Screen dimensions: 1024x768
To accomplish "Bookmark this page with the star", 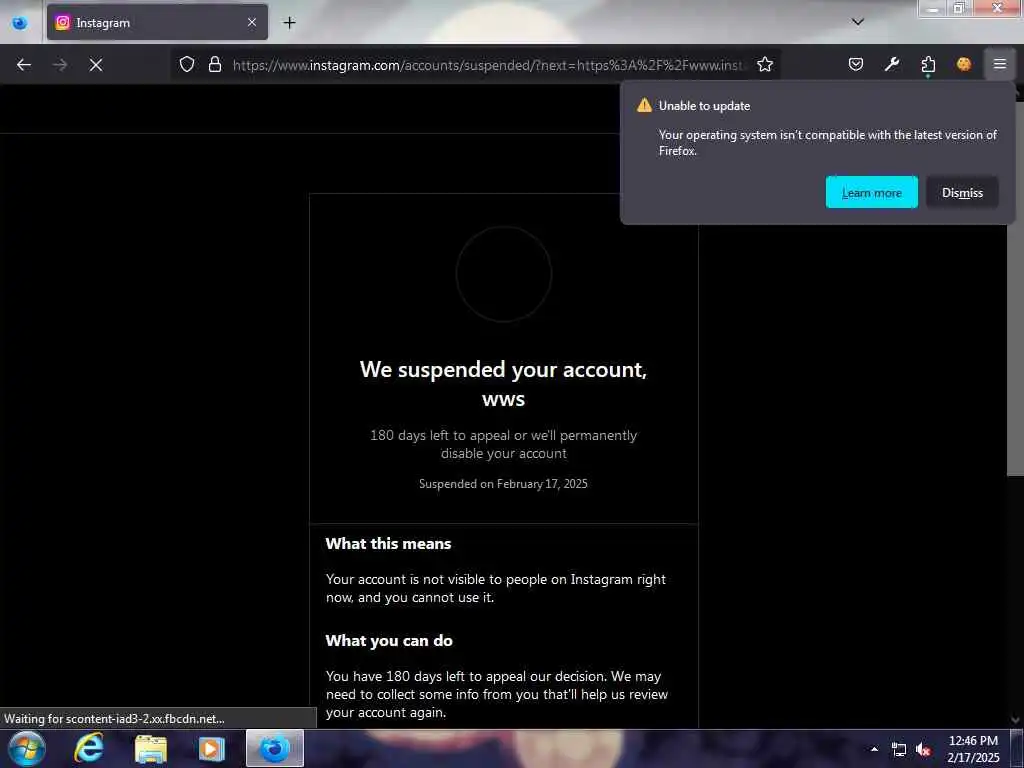I will click(765, 65).
